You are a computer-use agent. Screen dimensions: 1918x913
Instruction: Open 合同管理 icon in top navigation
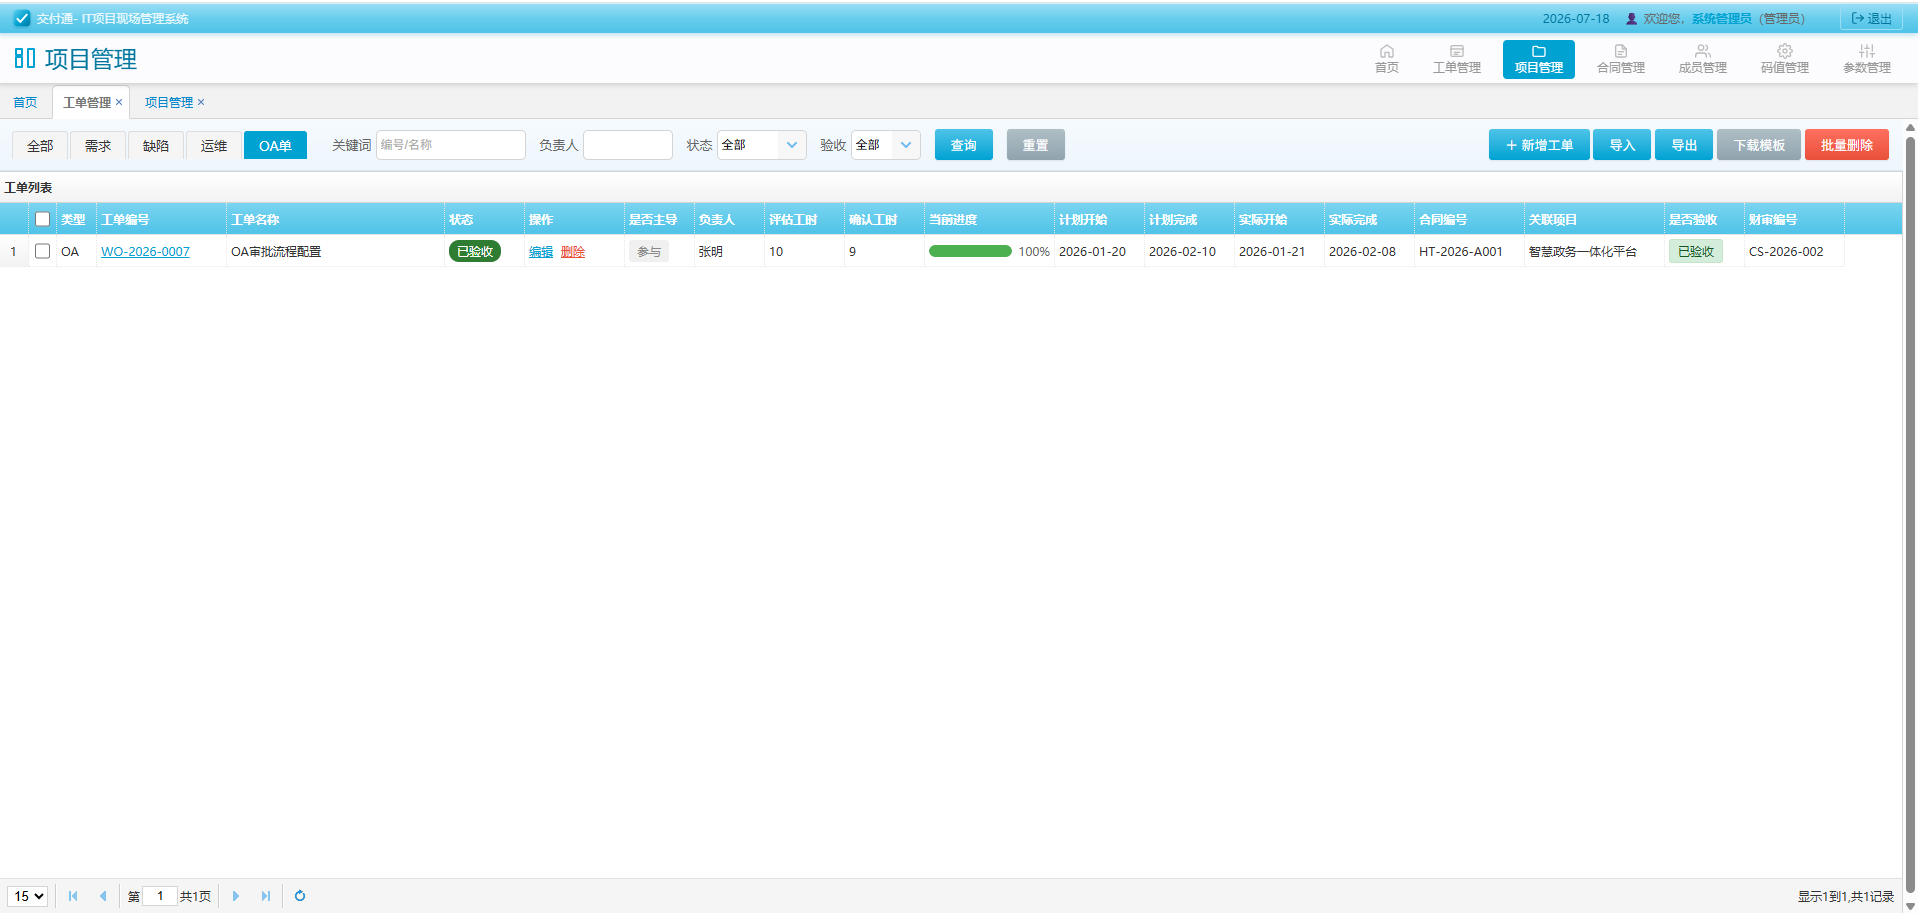pos(1620,51)
